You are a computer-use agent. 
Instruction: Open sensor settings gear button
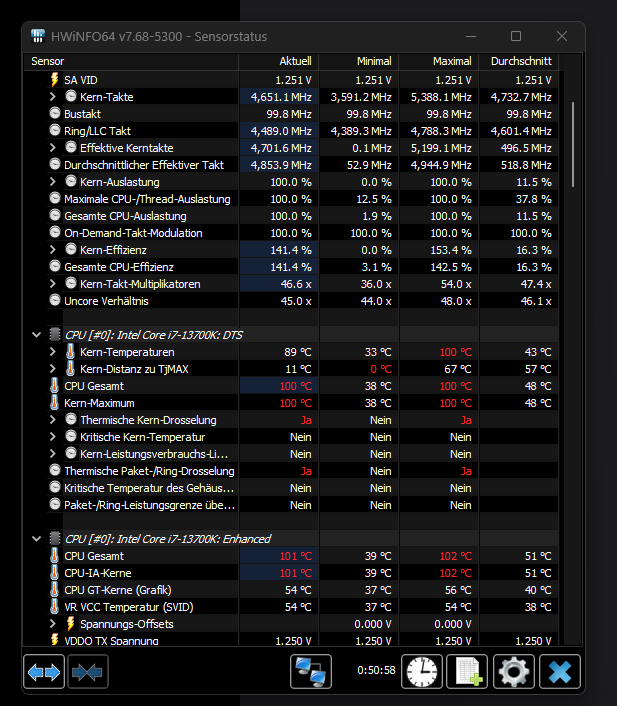point(514,672)
